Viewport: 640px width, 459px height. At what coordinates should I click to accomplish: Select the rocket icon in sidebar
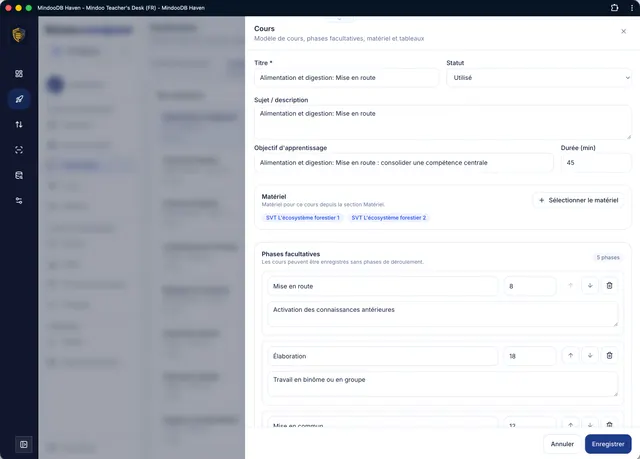19,99
